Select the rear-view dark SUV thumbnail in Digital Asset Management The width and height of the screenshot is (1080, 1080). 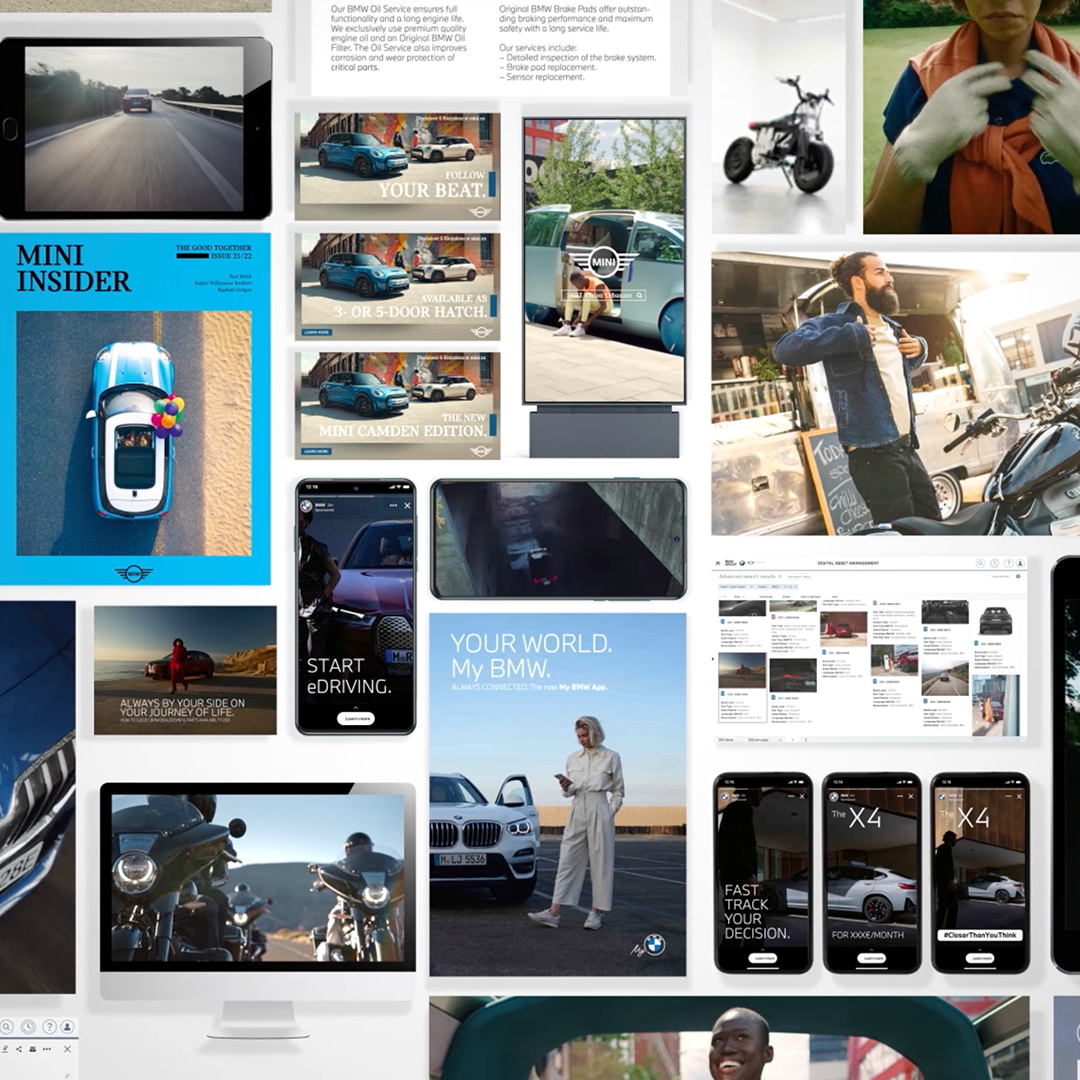pyautogui.click(x=995, y=620)
